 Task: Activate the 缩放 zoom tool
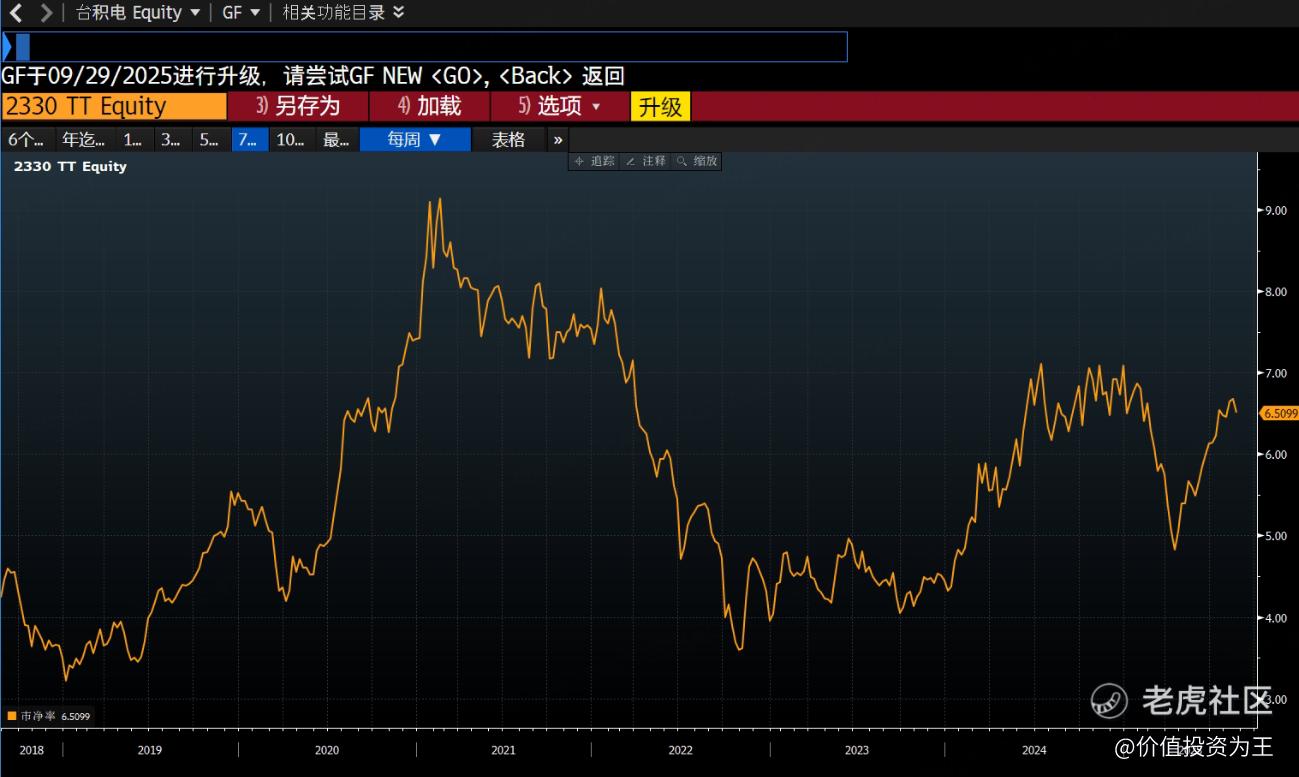(x=697, y=161)
